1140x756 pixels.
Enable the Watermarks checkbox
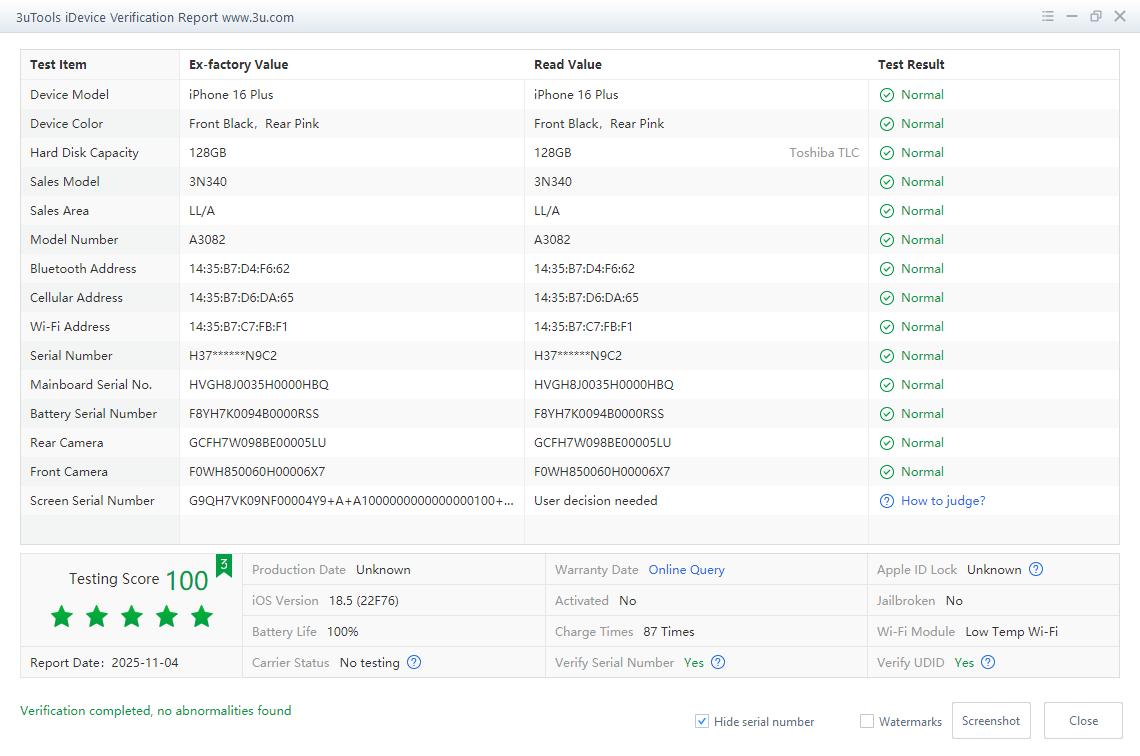(x=867, y=721)
